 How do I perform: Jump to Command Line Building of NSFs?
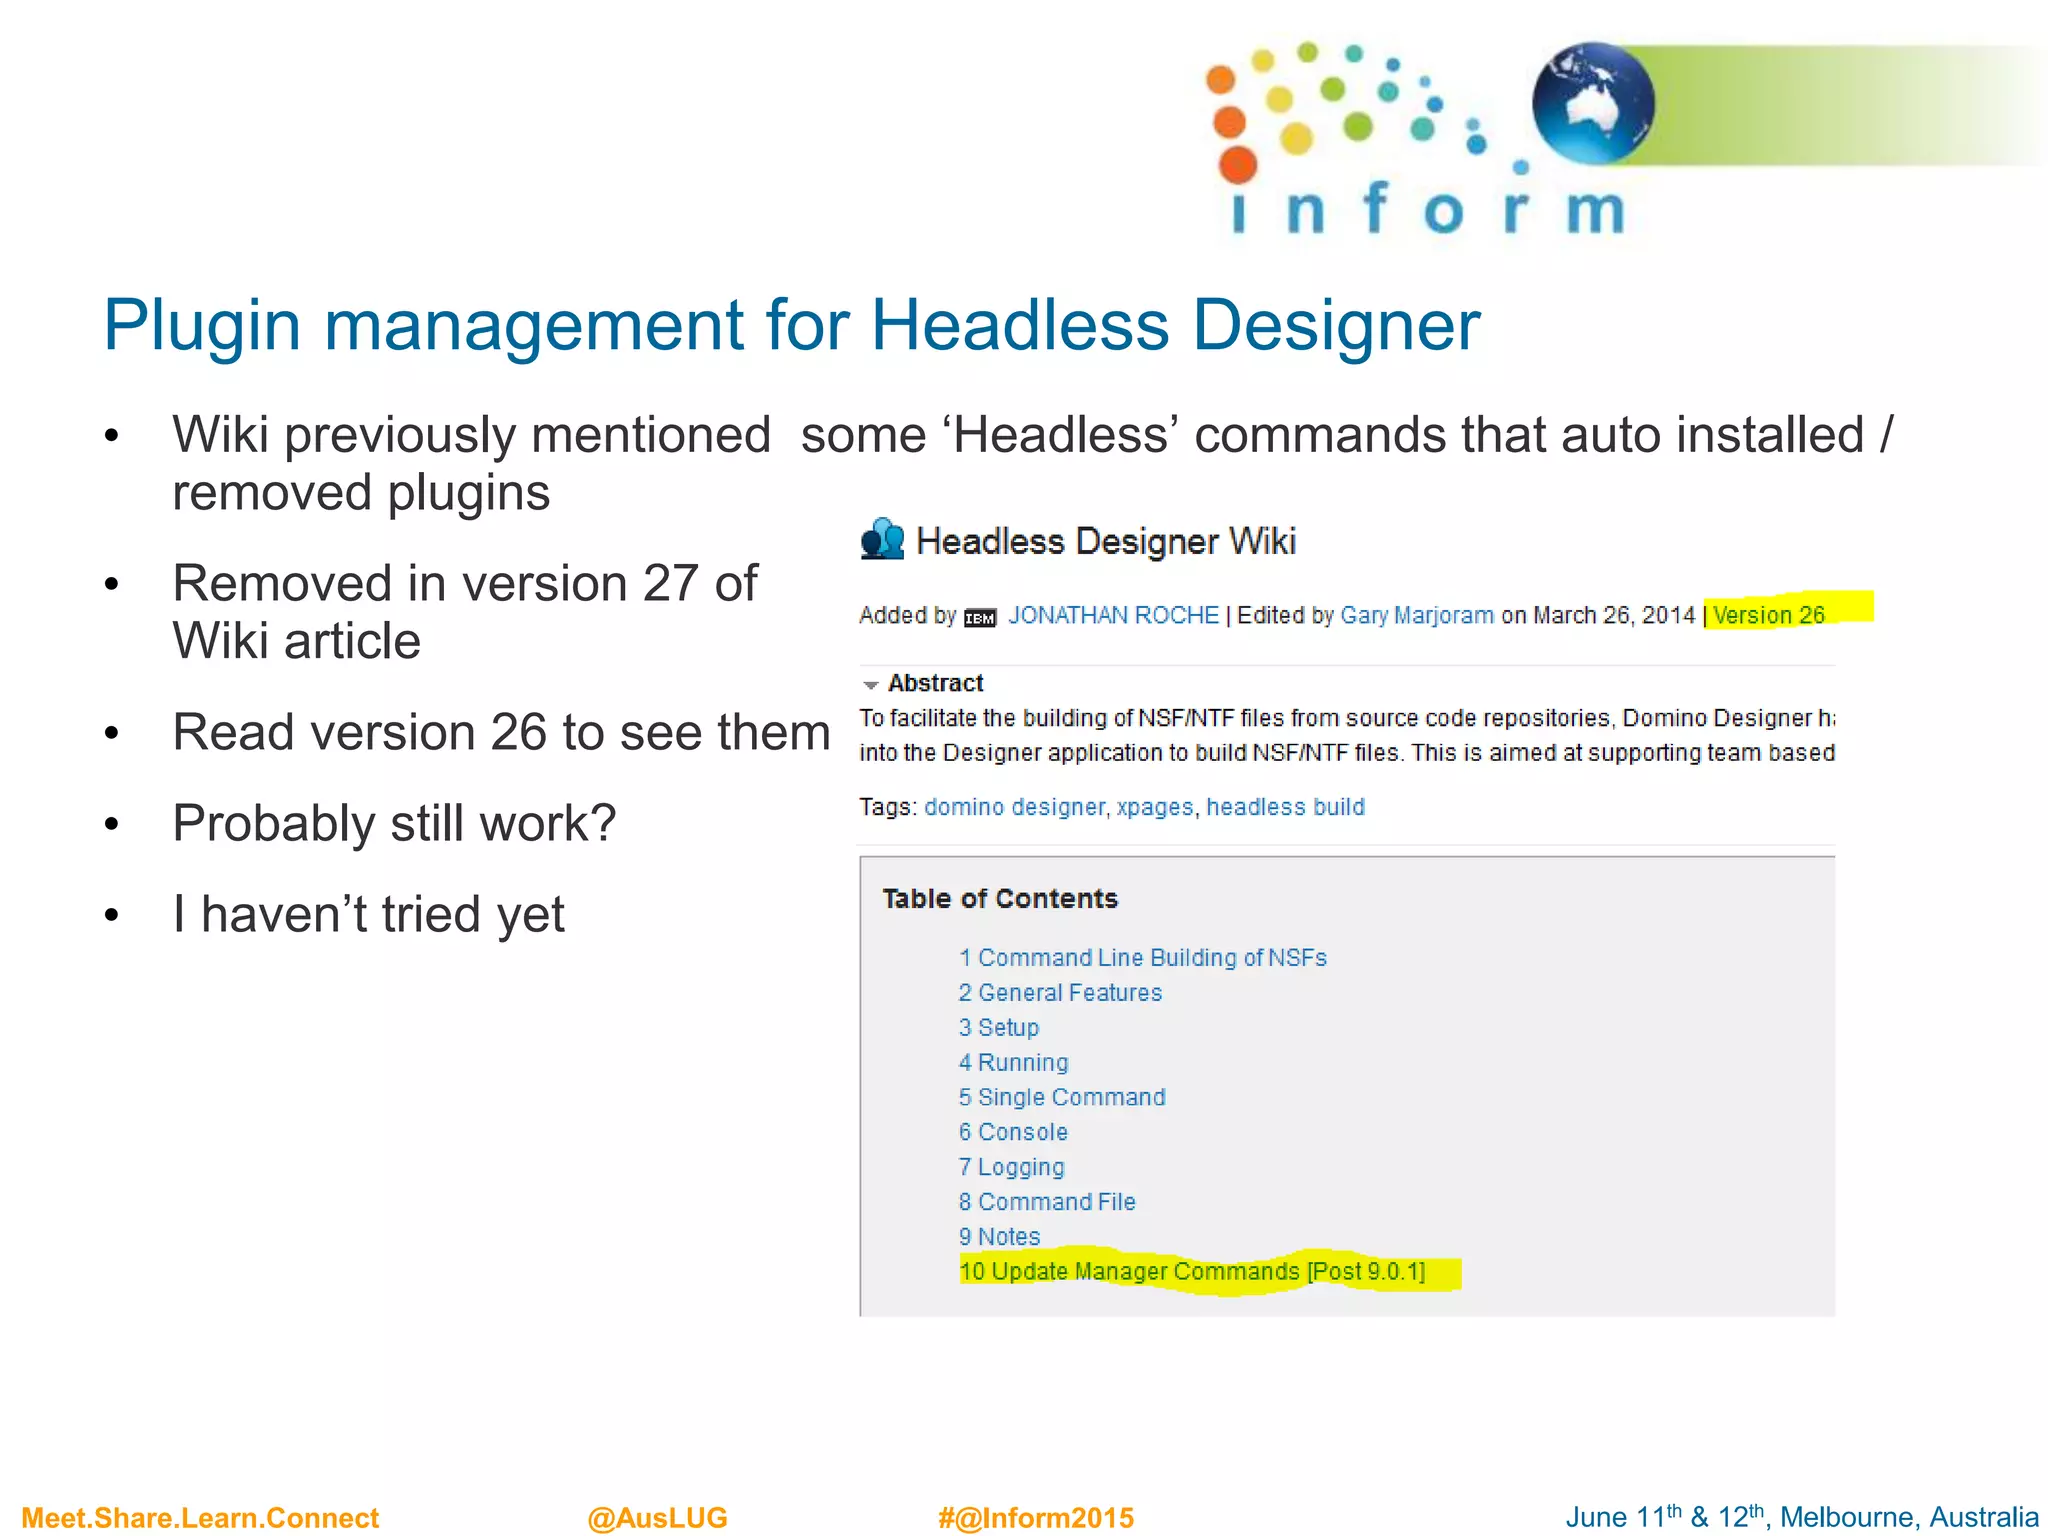[x=1142, y=957]
